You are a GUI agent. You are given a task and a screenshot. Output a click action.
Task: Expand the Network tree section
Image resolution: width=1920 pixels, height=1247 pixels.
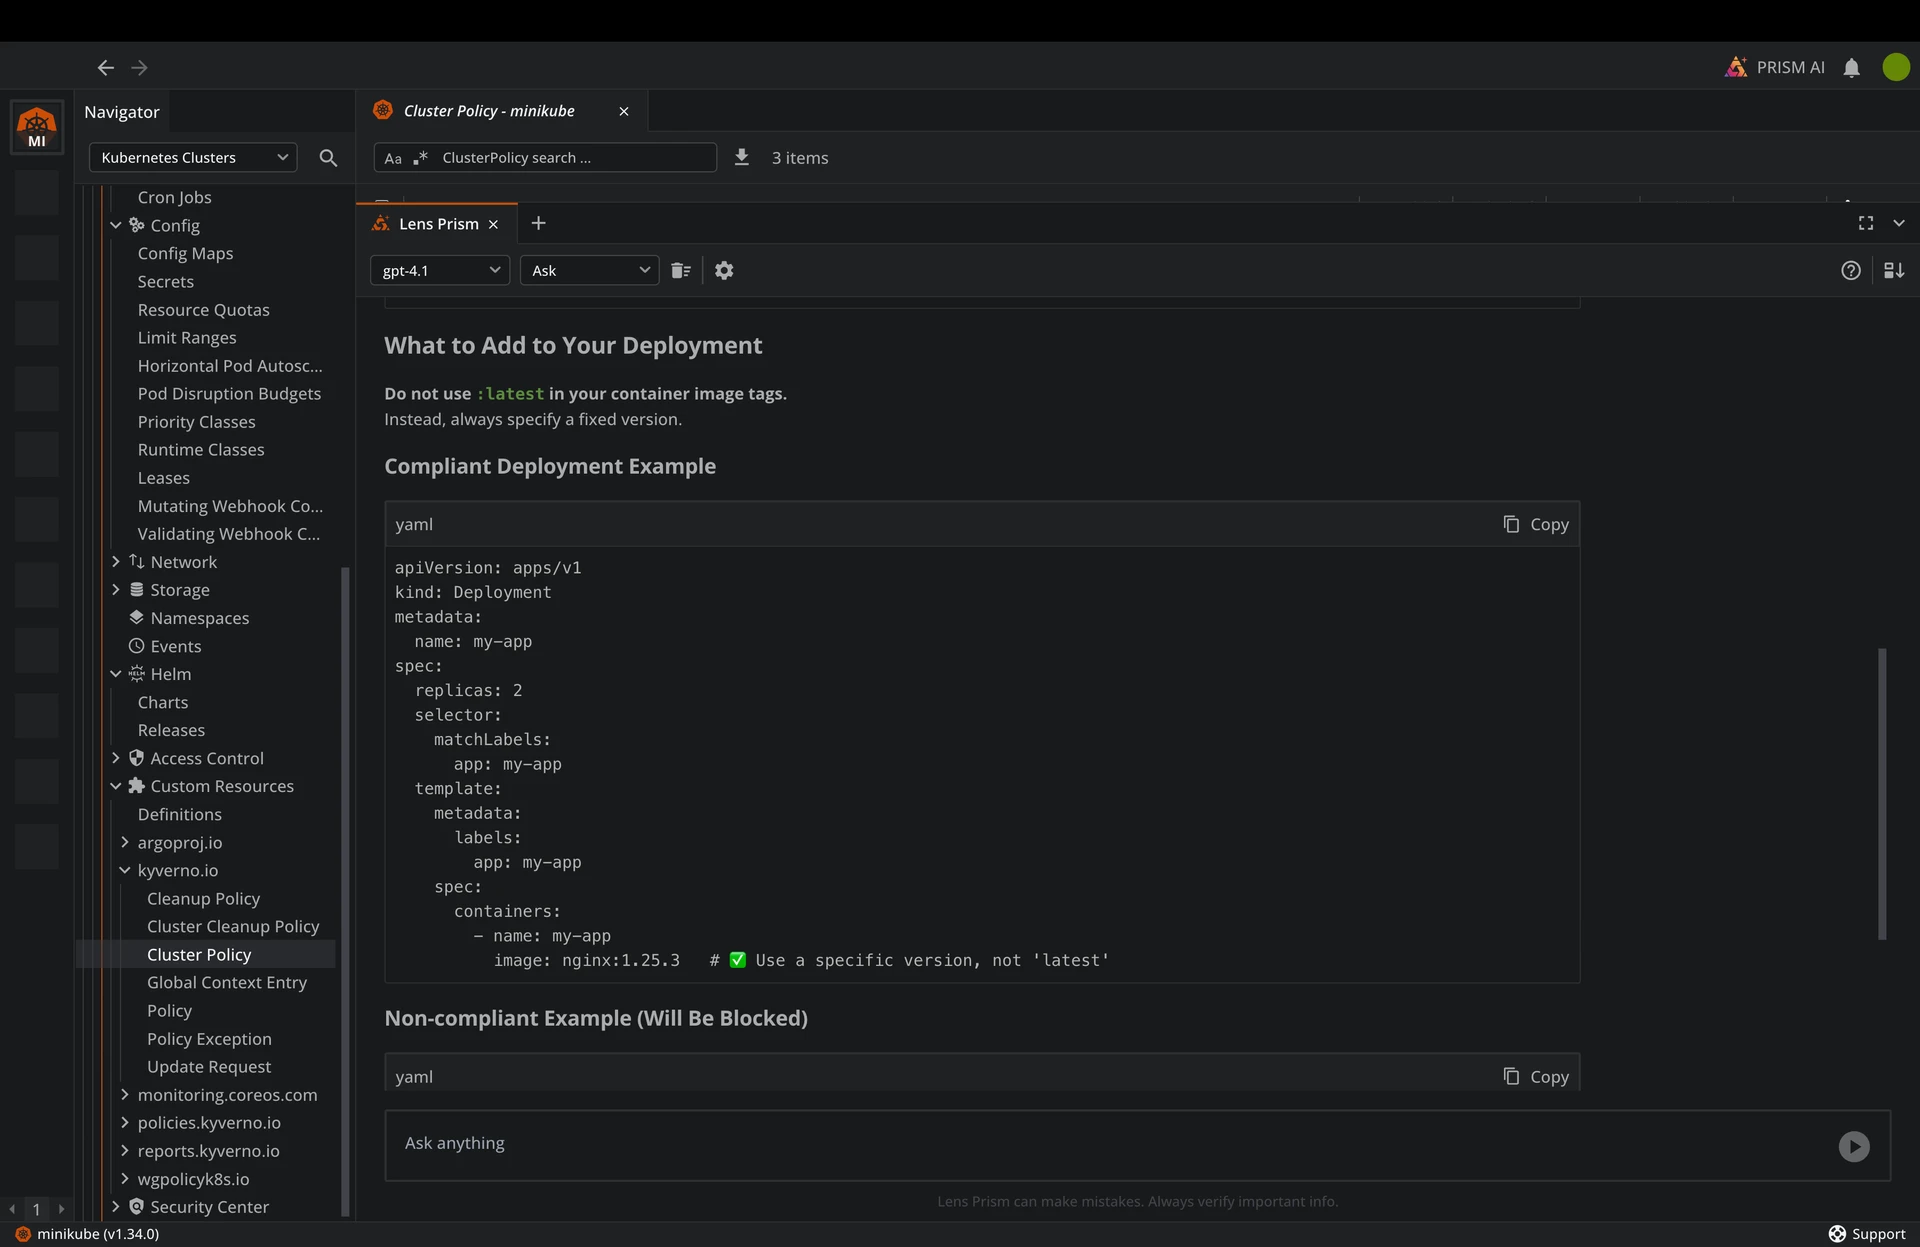coord(116,562)
